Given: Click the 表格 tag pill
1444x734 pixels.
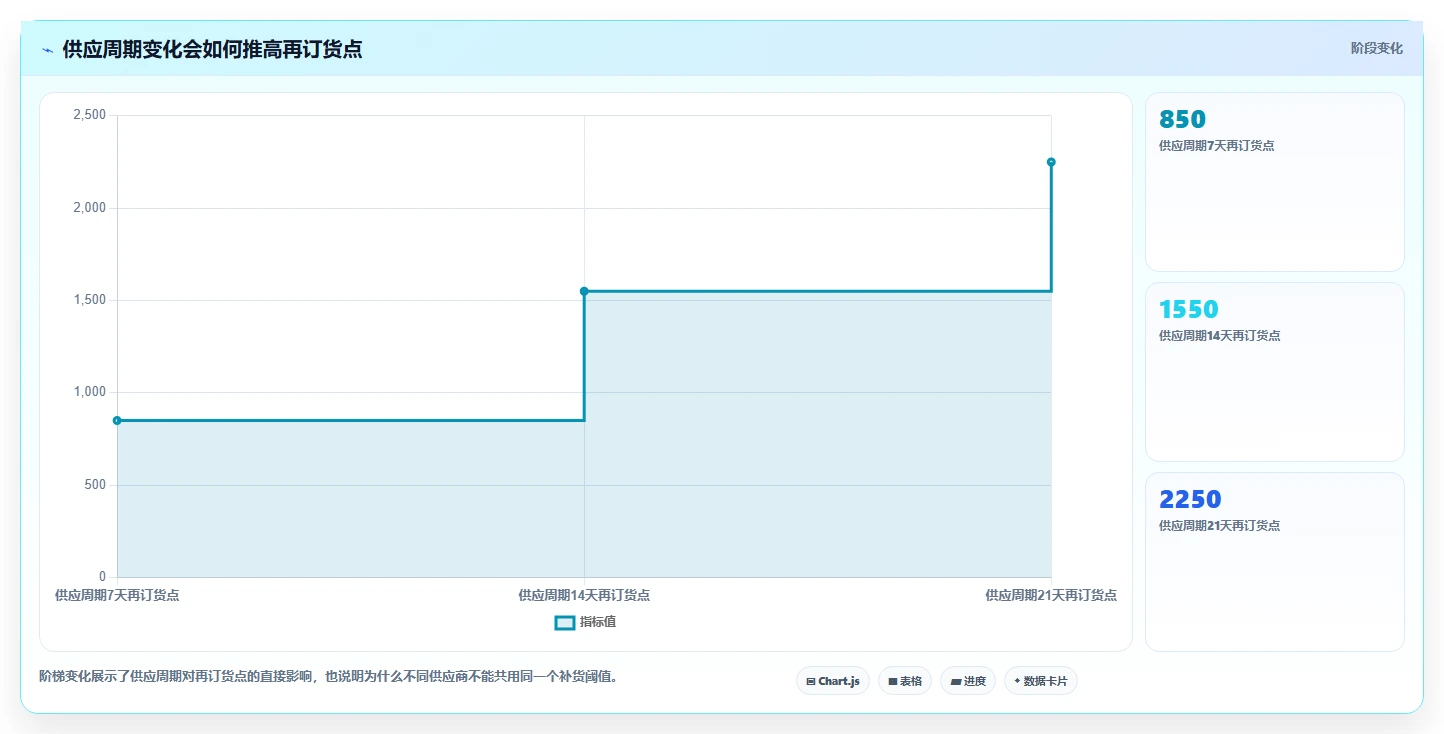Looking at the screenshot, I should tap(905, 681).
